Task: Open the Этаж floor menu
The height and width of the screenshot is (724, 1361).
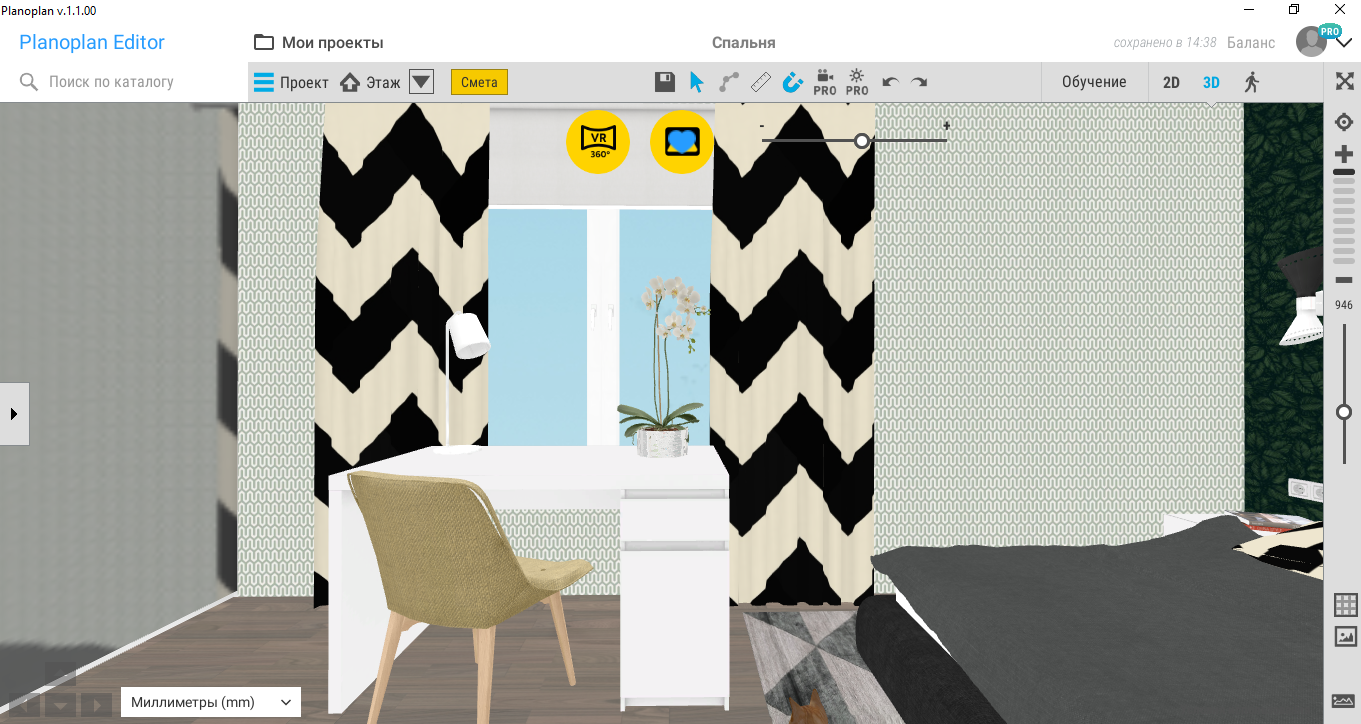Action: click(370, 82)
